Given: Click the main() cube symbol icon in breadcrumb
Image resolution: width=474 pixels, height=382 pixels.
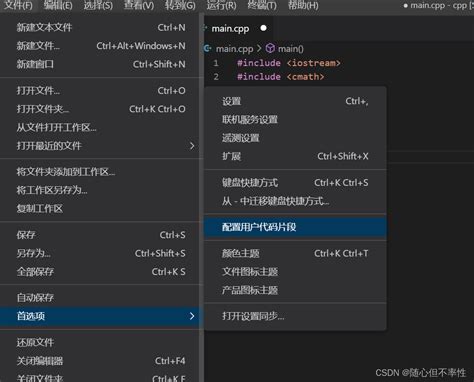Looking at the screenshot, I should [x=270, y=49].
